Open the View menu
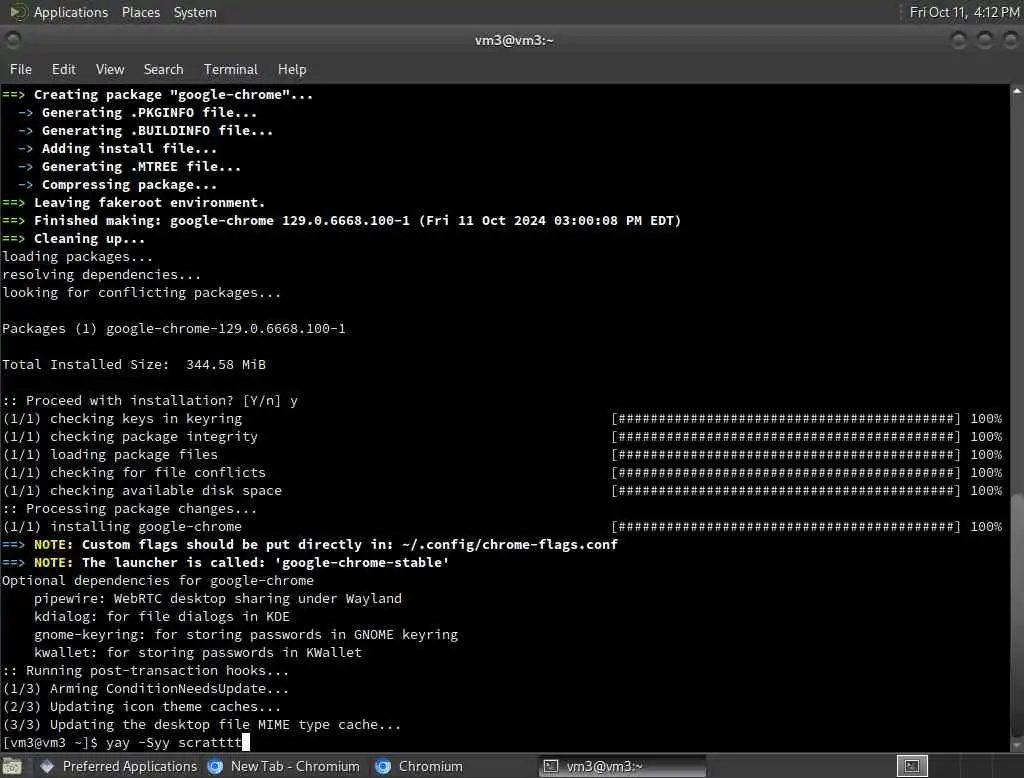The width and height of the screenshot is (1024, 778). point(110,69)
